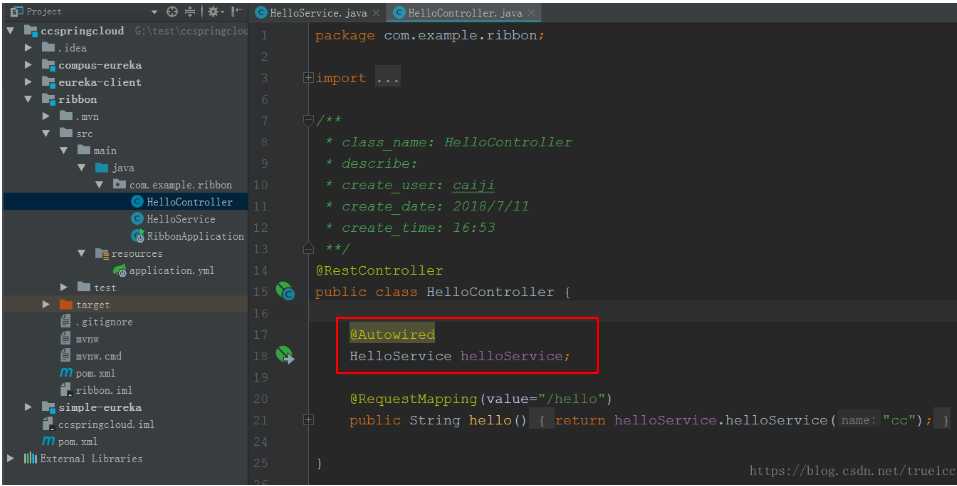The width and height of the screenshot is (957, 486).
Task: Click the eureka-client module folder icon
Action: [x=48, y=82]
